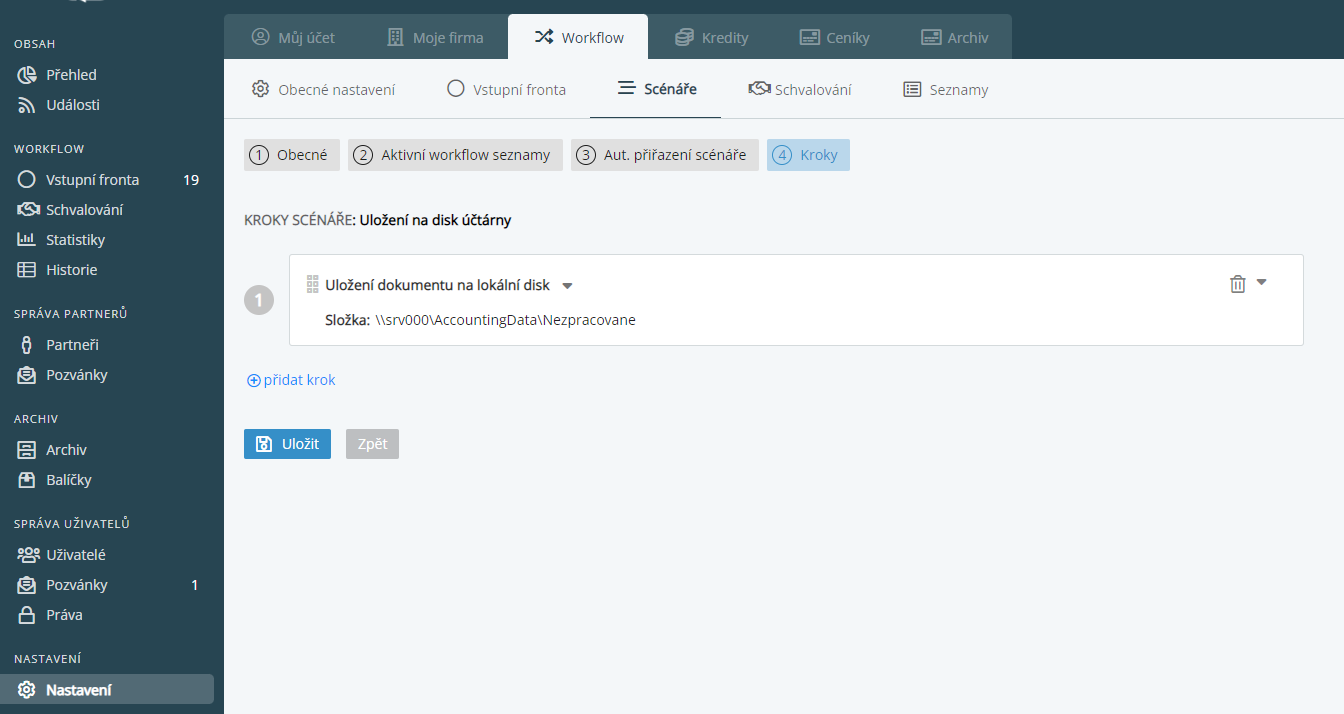Open Práva in sidebar
The width and height of the screenshot is (1344, 714).
pyautogui.click(x=64, y=615)
